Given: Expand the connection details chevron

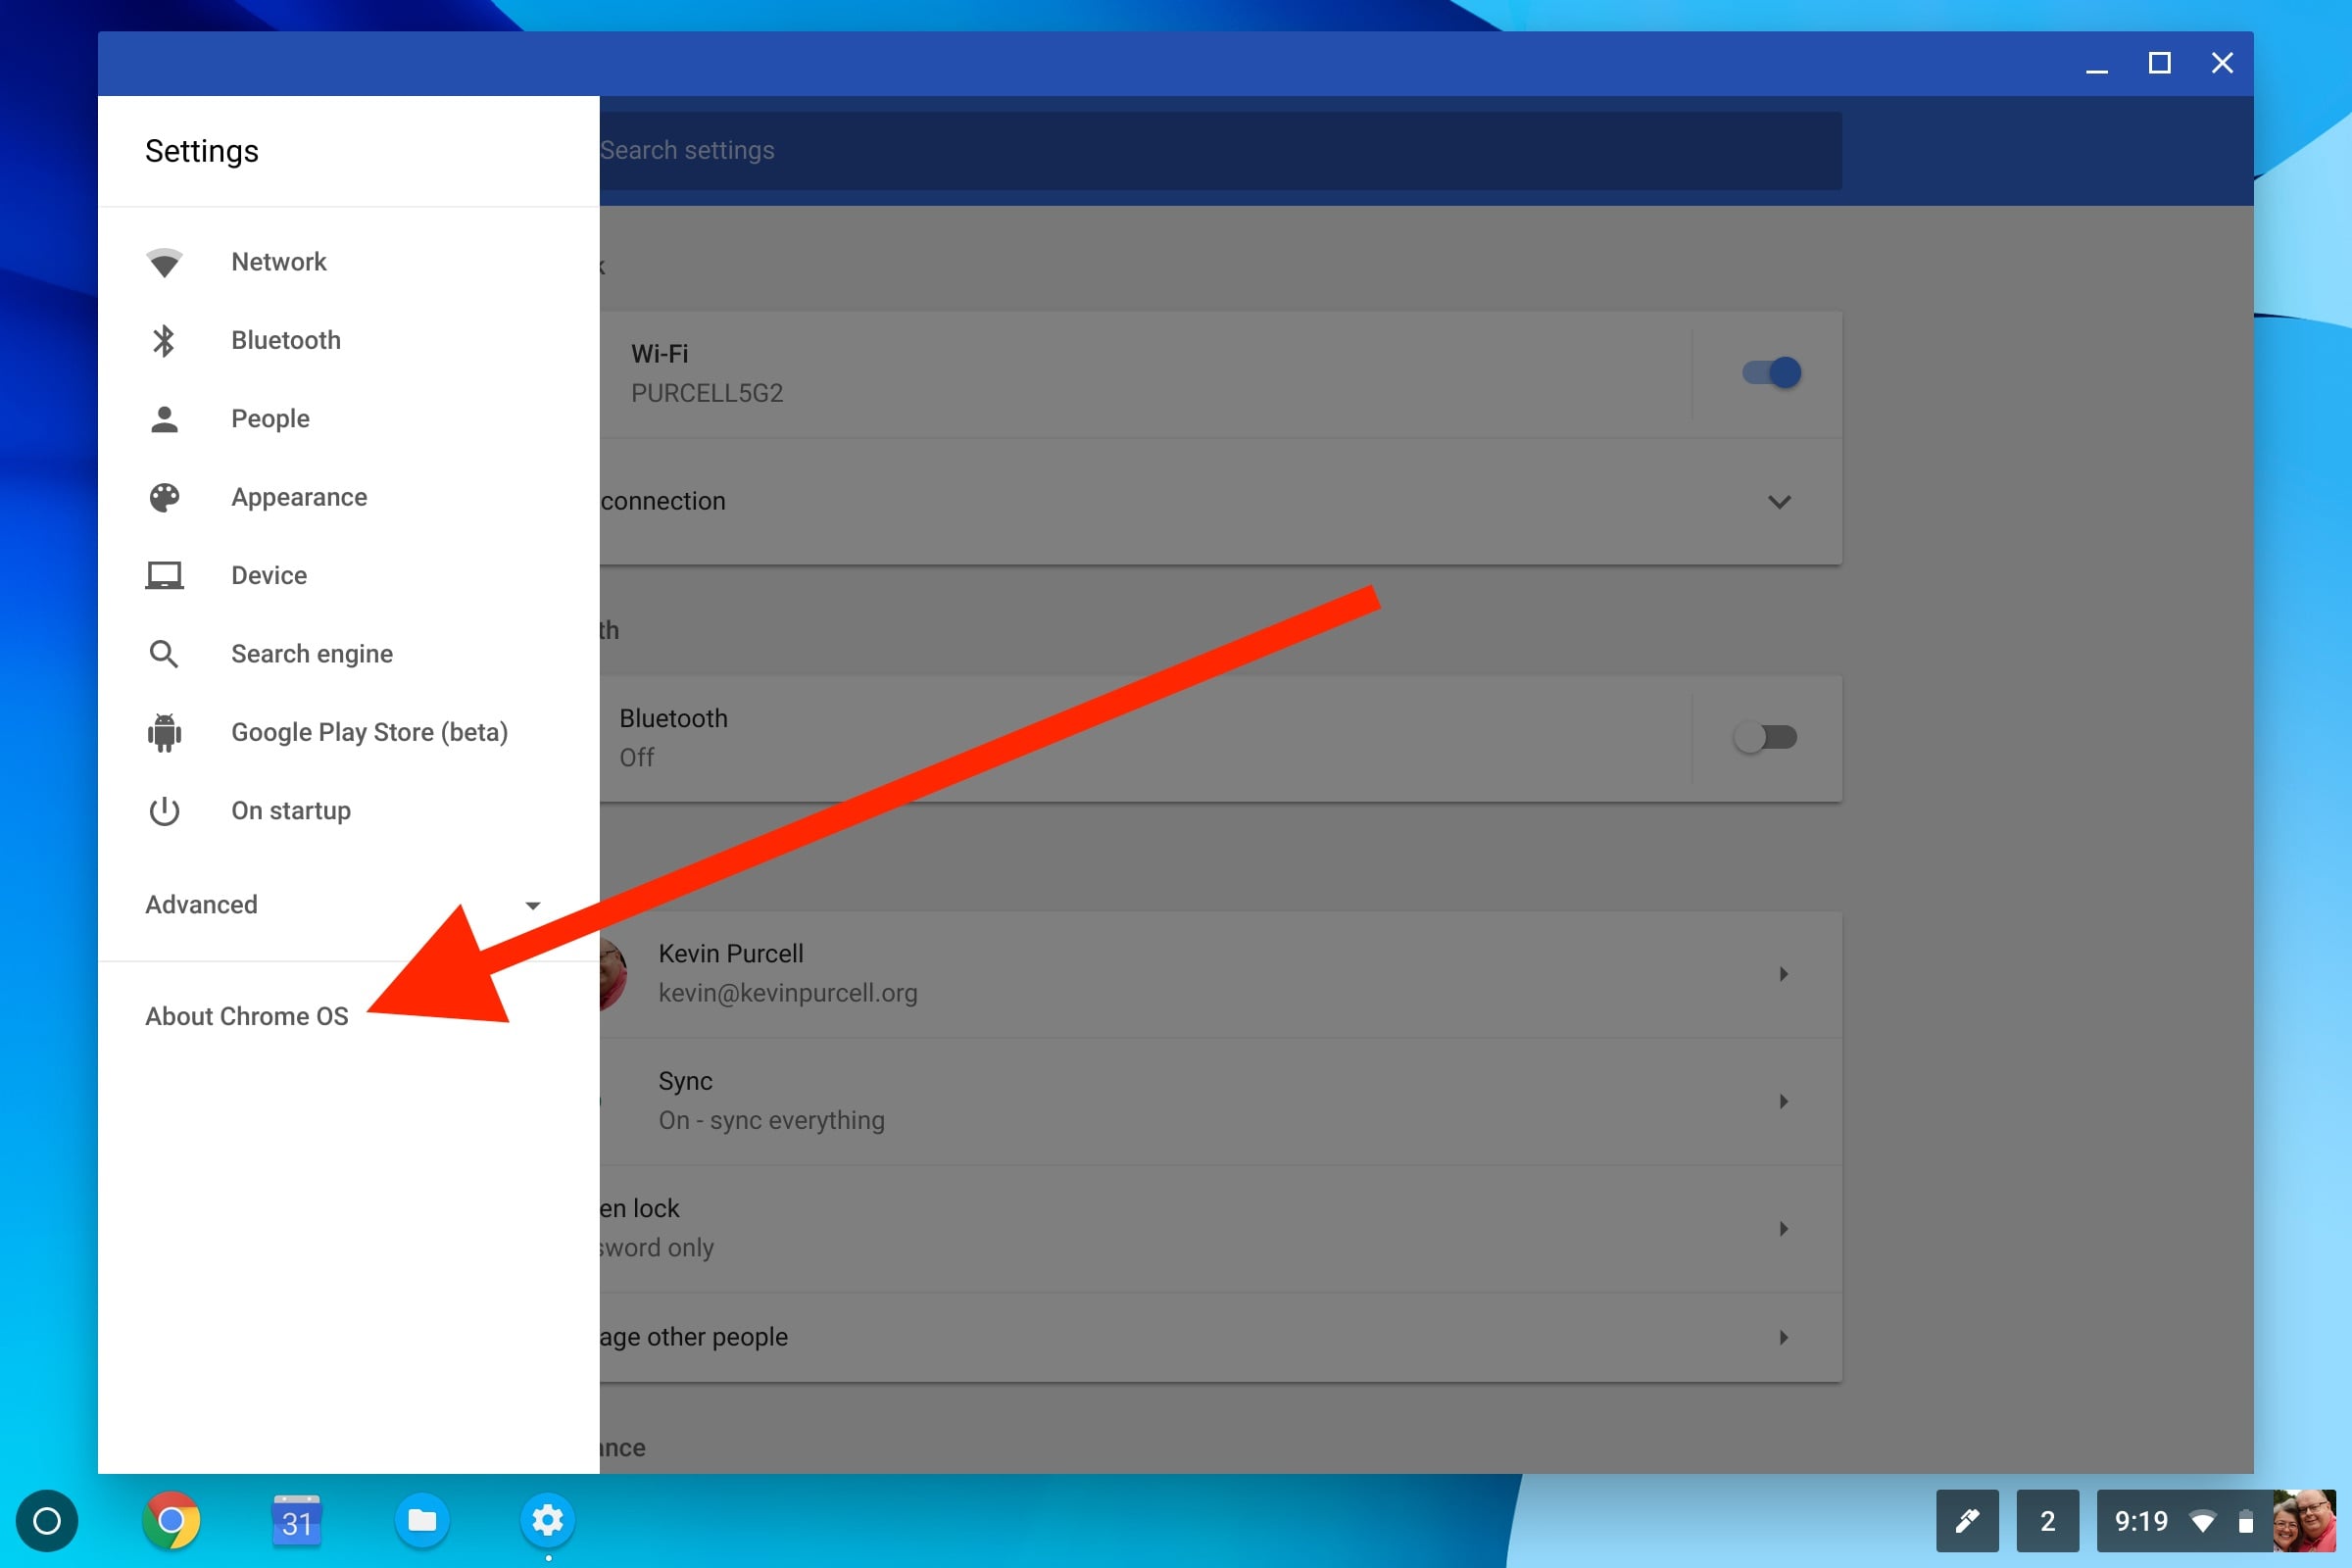Looking at the screenshot, I should coord(1781,502).
